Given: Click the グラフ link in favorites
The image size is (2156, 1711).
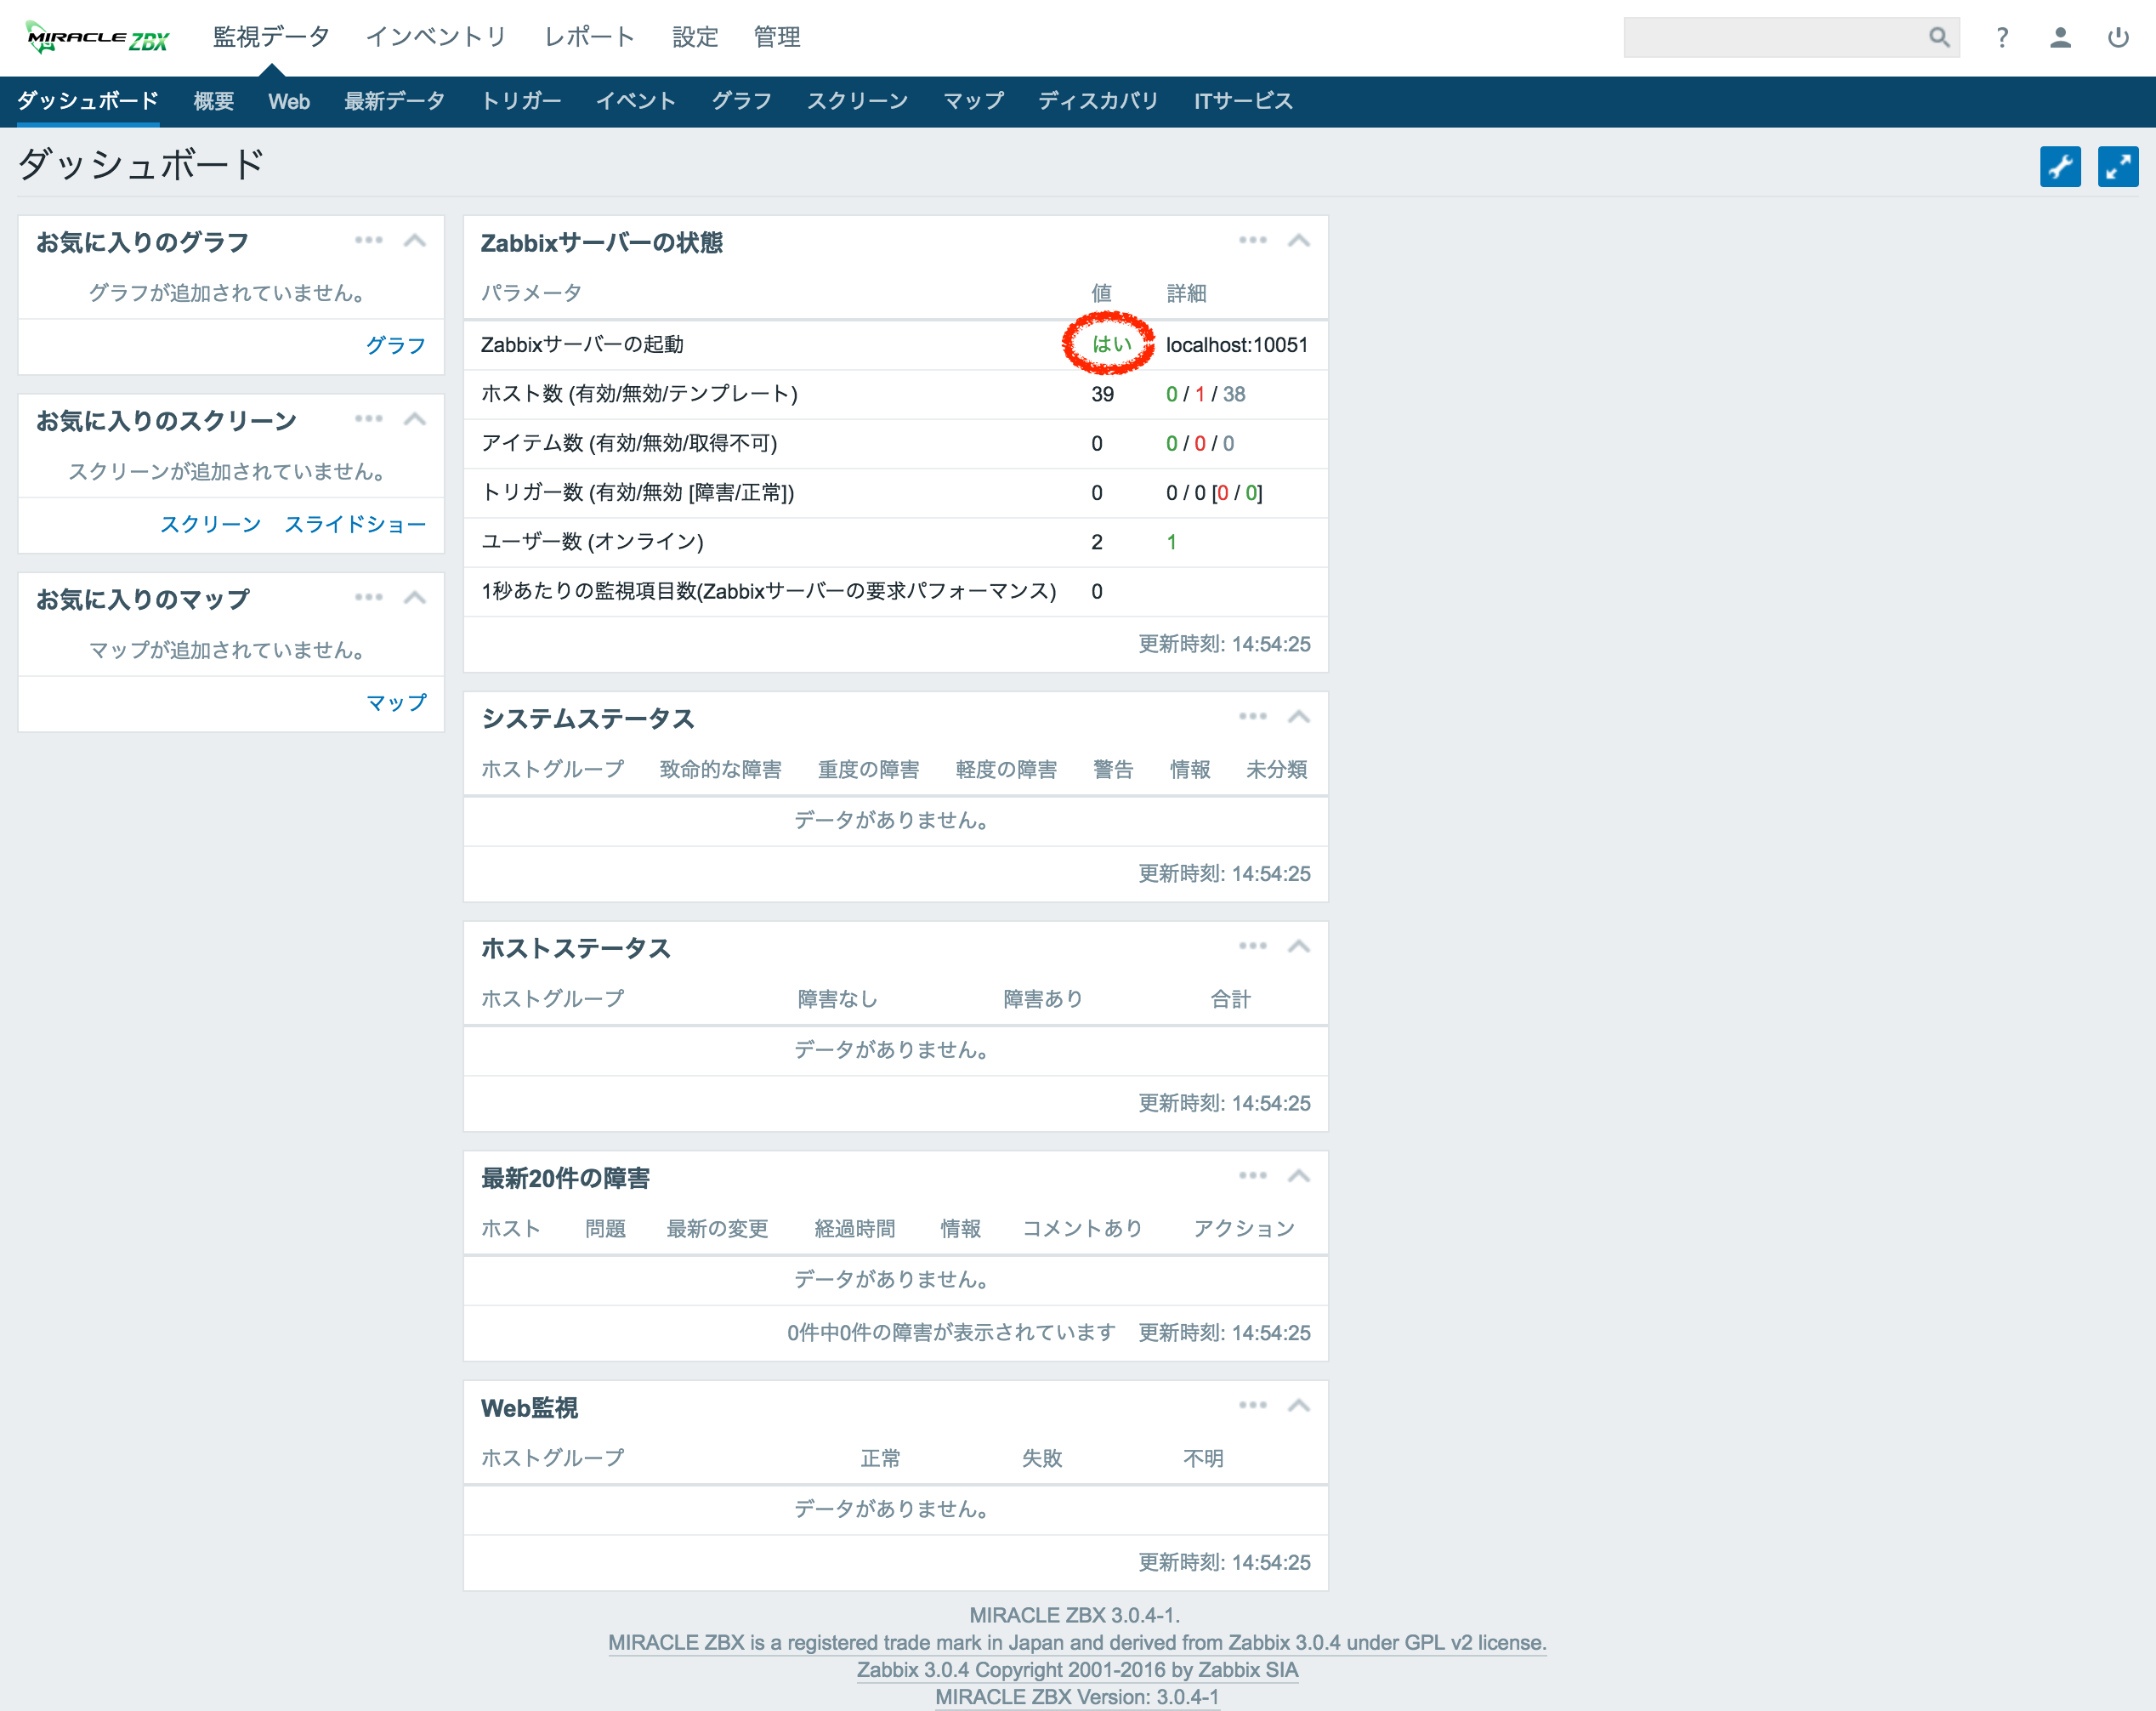Looking at the screenshot, I should pyautogui.click(x=396, y=345).
